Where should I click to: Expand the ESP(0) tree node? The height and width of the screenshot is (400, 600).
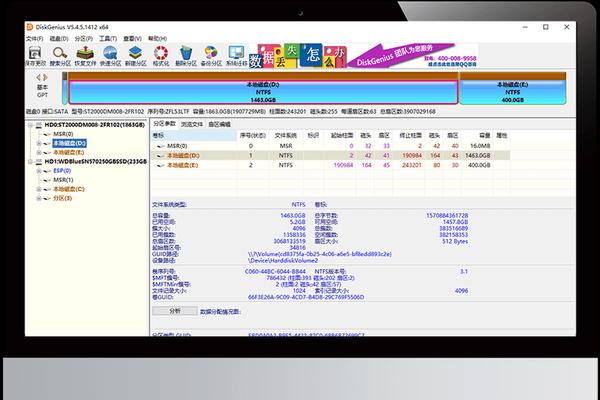(39, 171)
